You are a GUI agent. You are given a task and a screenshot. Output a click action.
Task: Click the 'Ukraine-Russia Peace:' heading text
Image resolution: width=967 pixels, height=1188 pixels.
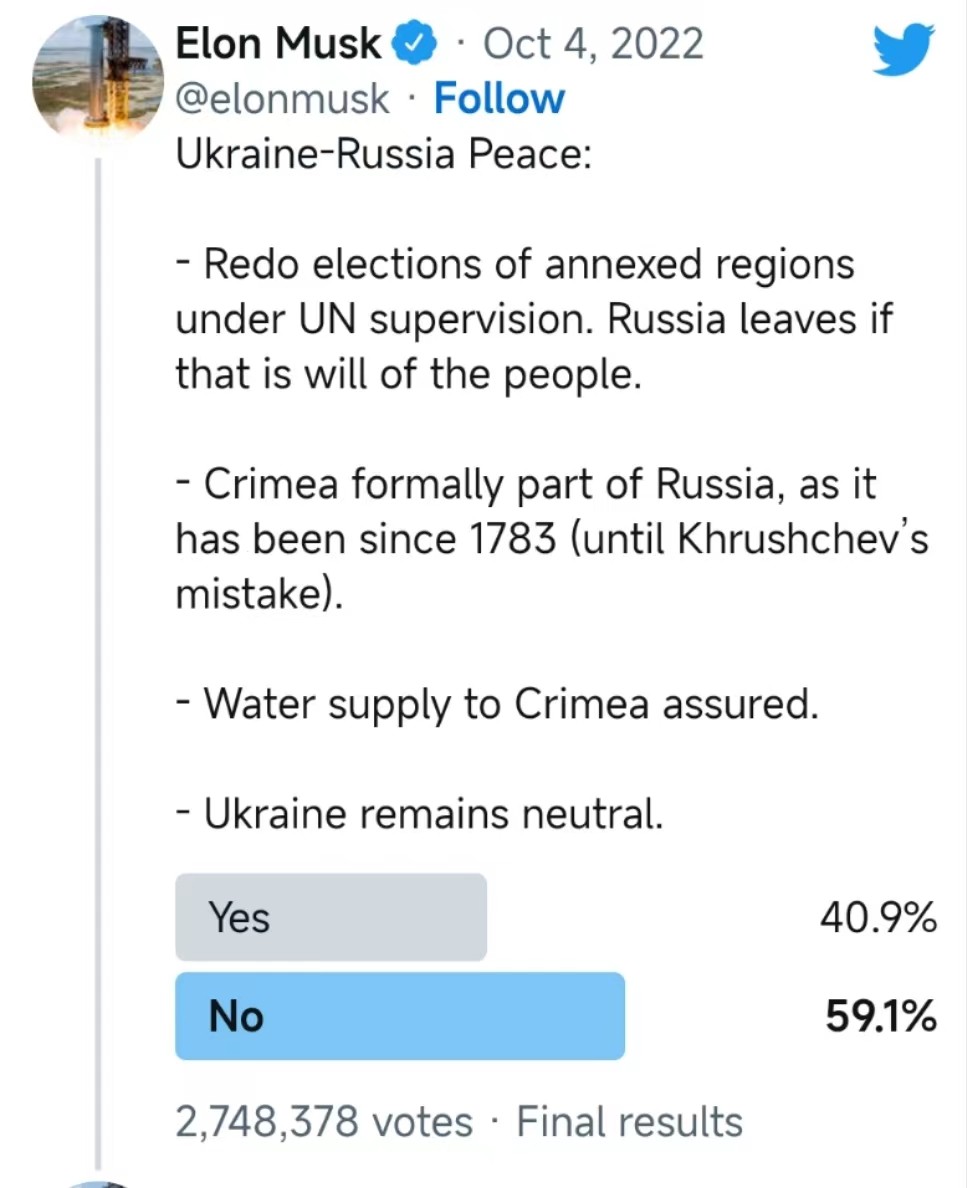pos(383,154)
